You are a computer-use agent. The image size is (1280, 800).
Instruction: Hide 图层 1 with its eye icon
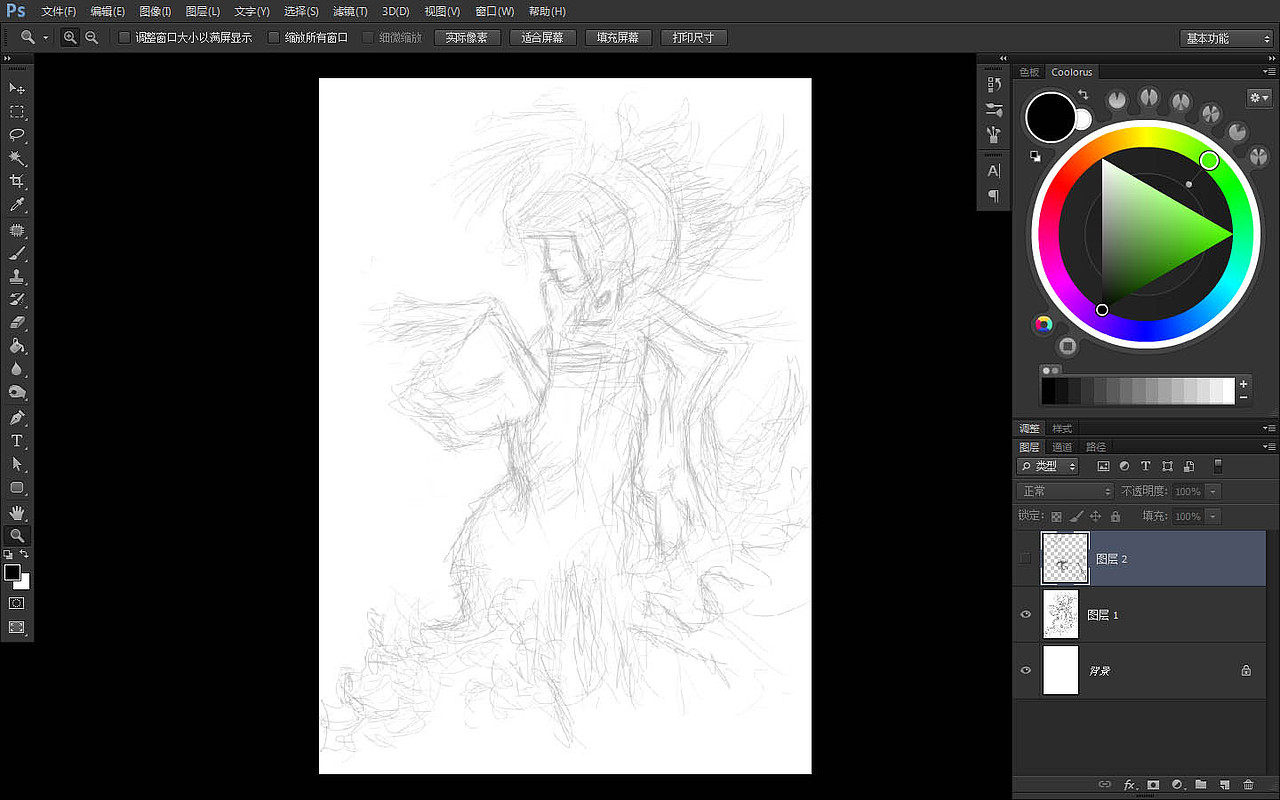(x=1025, y=614)
